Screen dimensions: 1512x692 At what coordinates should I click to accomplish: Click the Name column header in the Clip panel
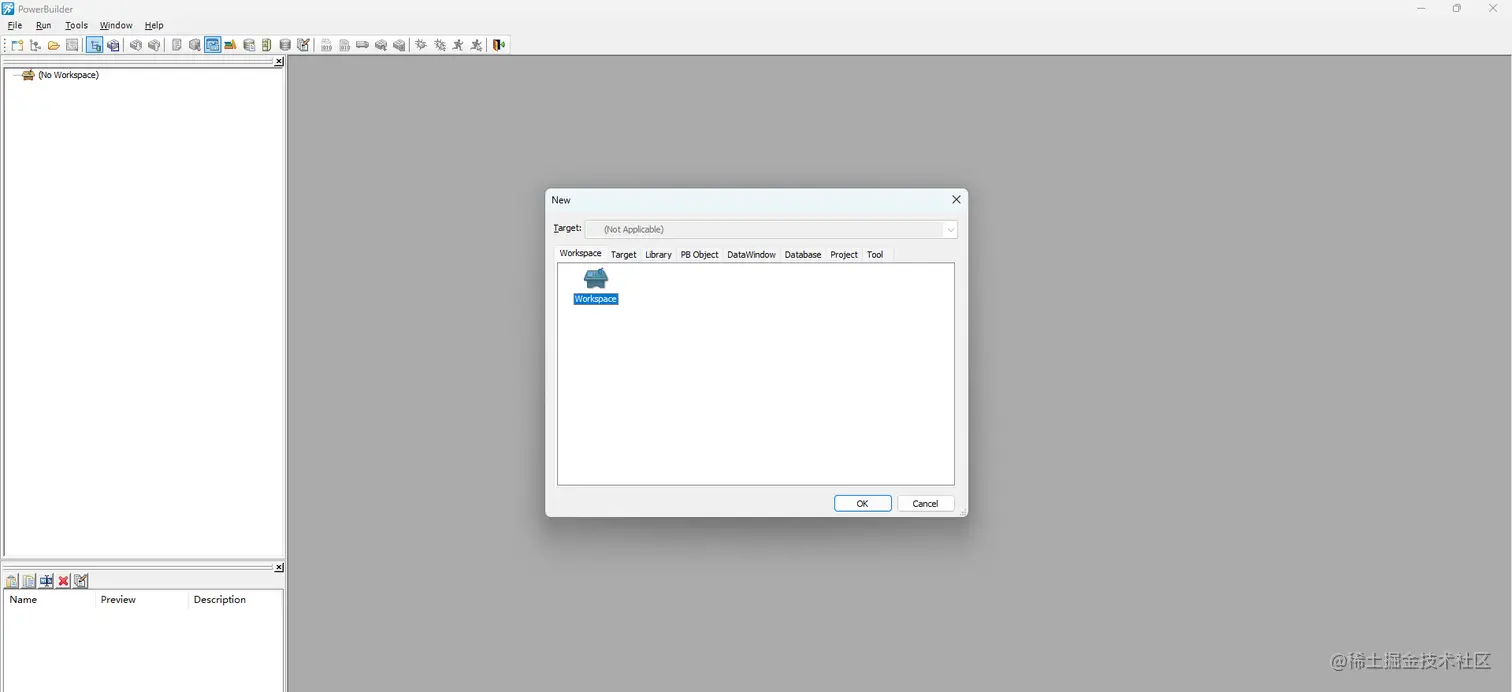50,600
